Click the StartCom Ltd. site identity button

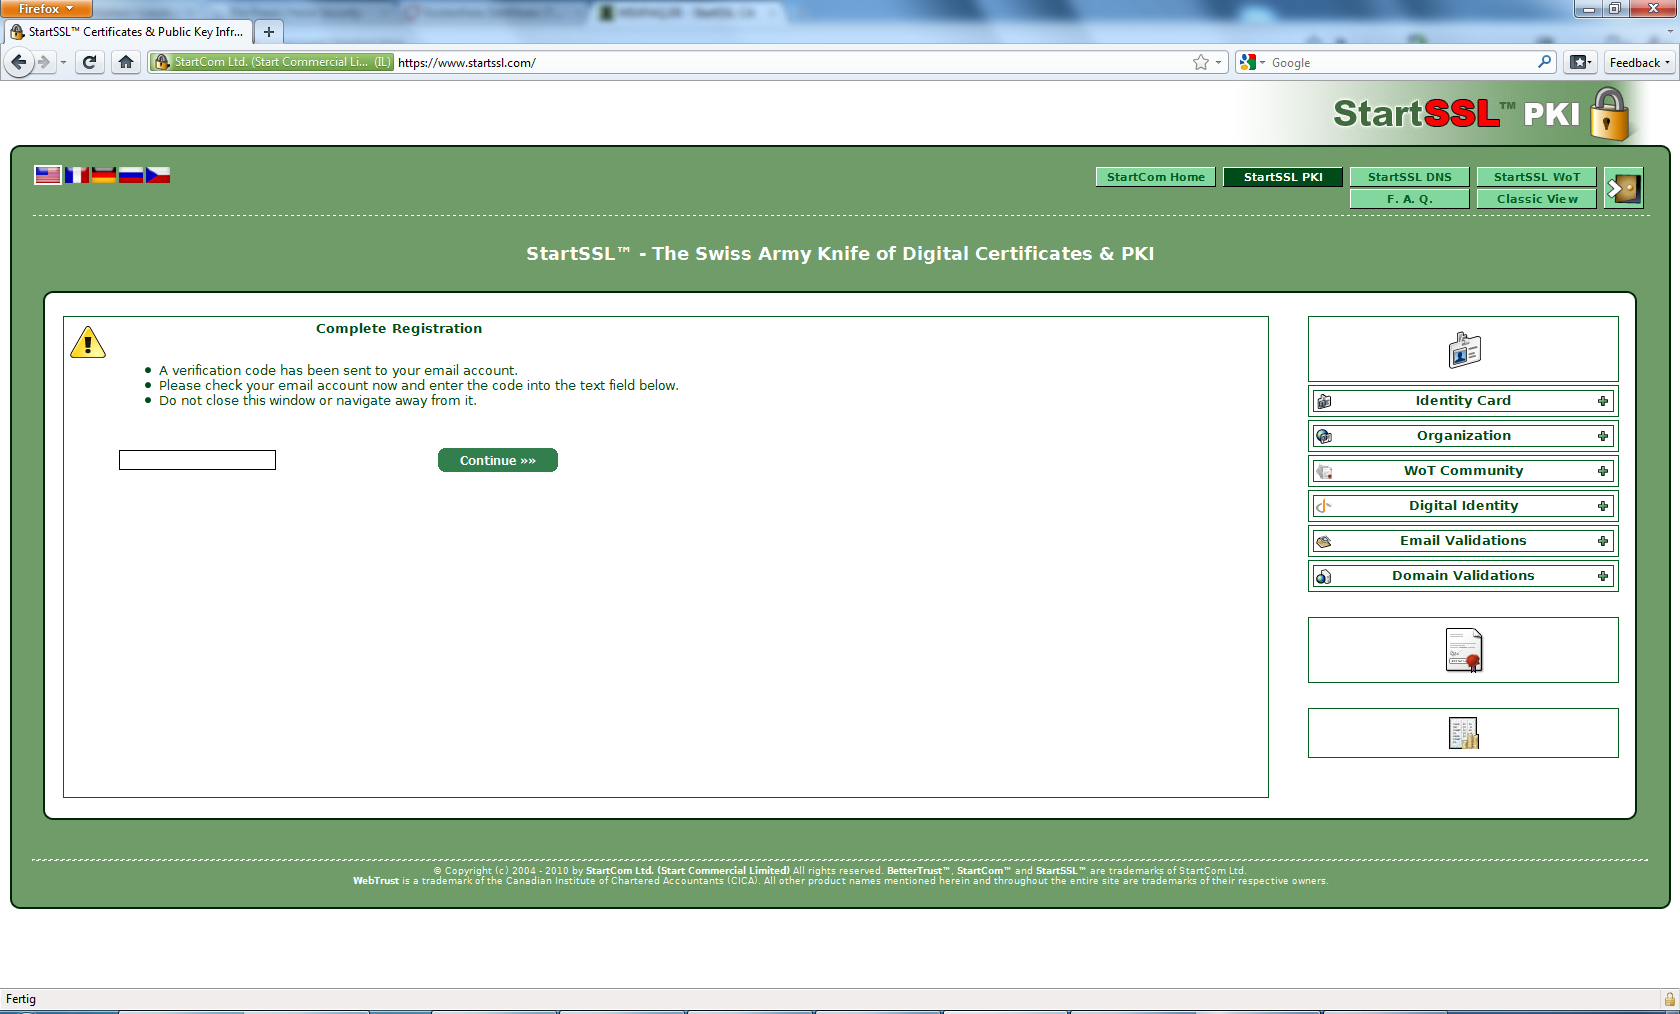(x=272, y=62)
